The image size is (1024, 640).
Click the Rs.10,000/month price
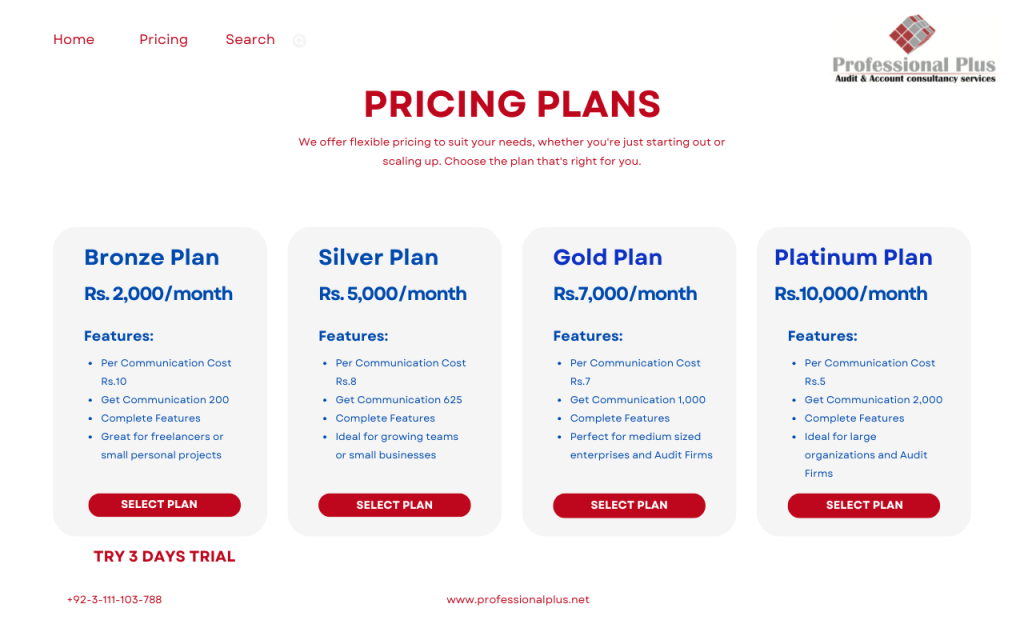850,294
